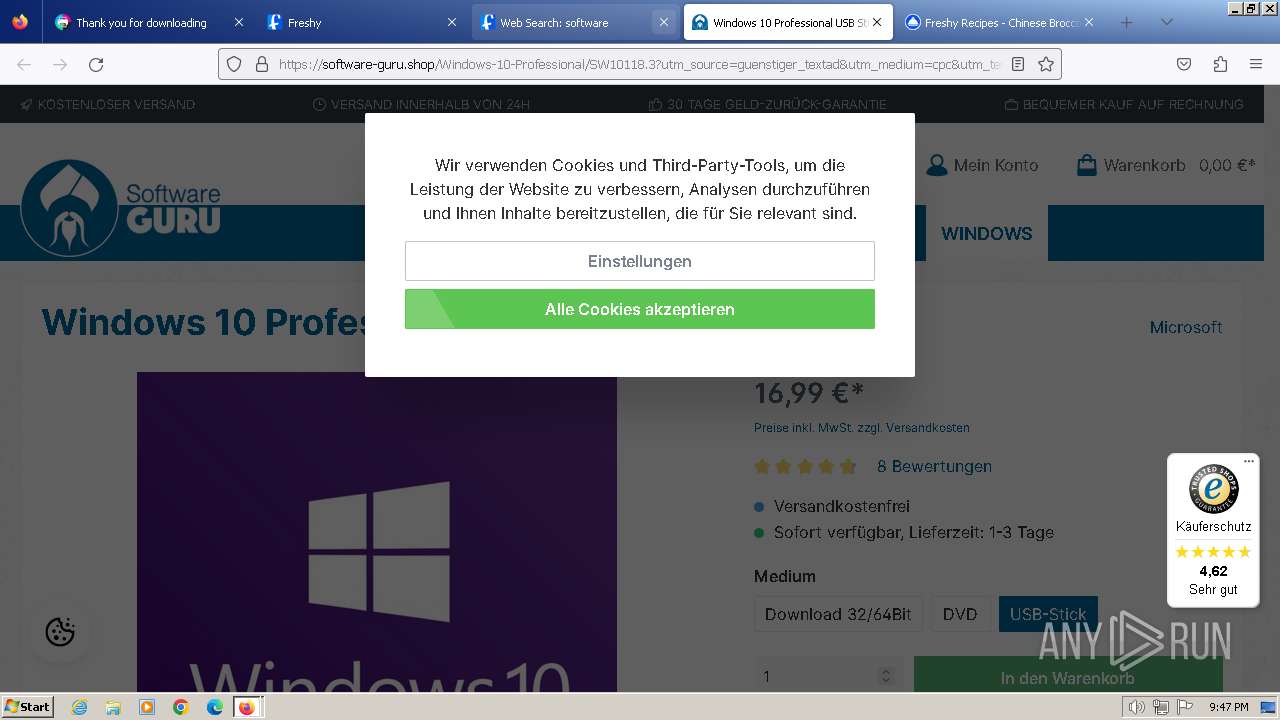The width and height of the screenshot is (1280, 720).
Task: Click the browser back arrow
Action: point(24,64)
